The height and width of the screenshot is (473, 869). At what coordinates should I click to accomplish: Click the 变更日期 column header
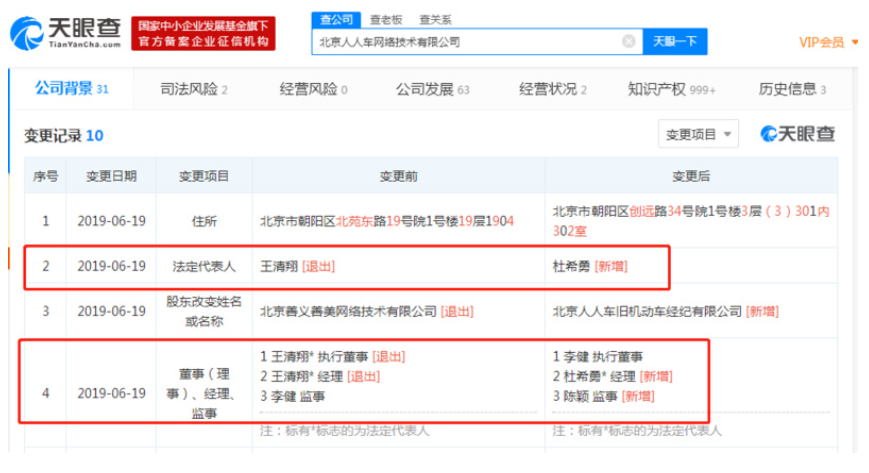click(111, 176)
